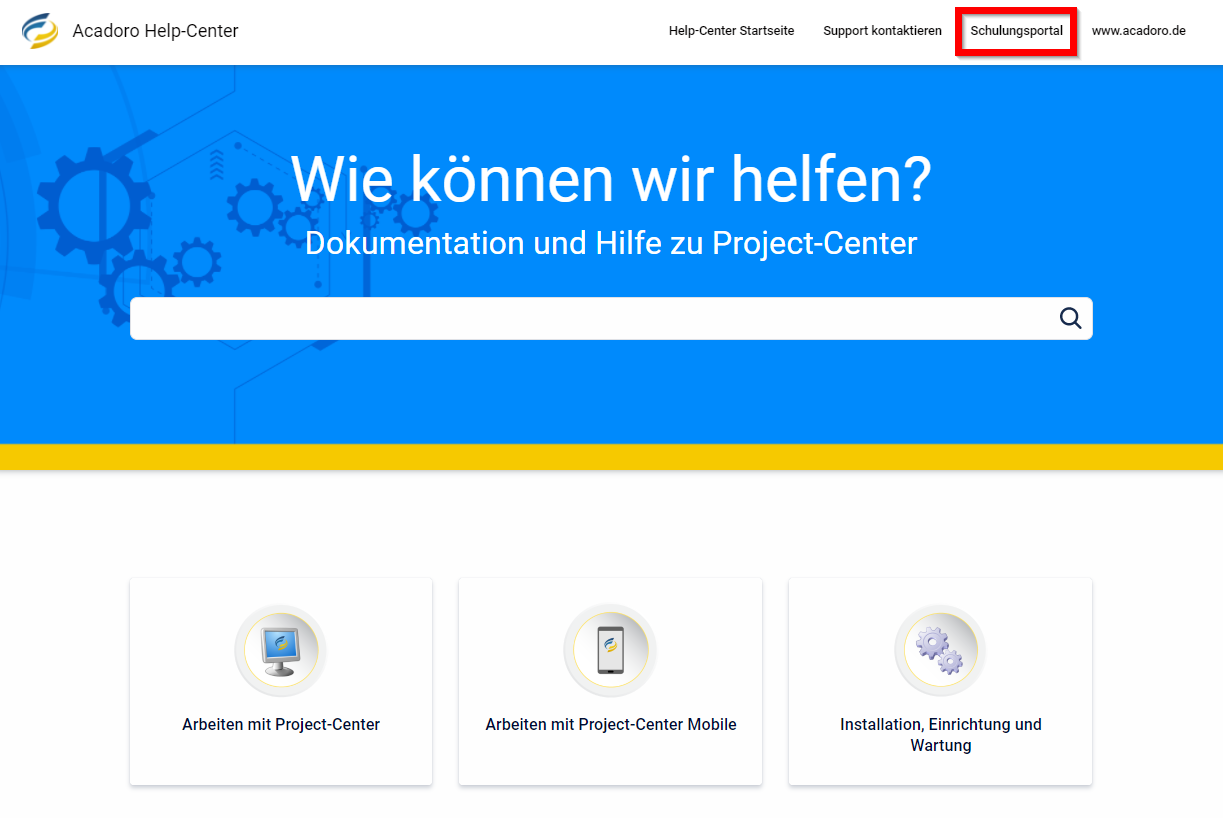Click the 'Wie können wir helfen?' heading
The width and height of the screenshot is (1223, 818).
[611, 179]
